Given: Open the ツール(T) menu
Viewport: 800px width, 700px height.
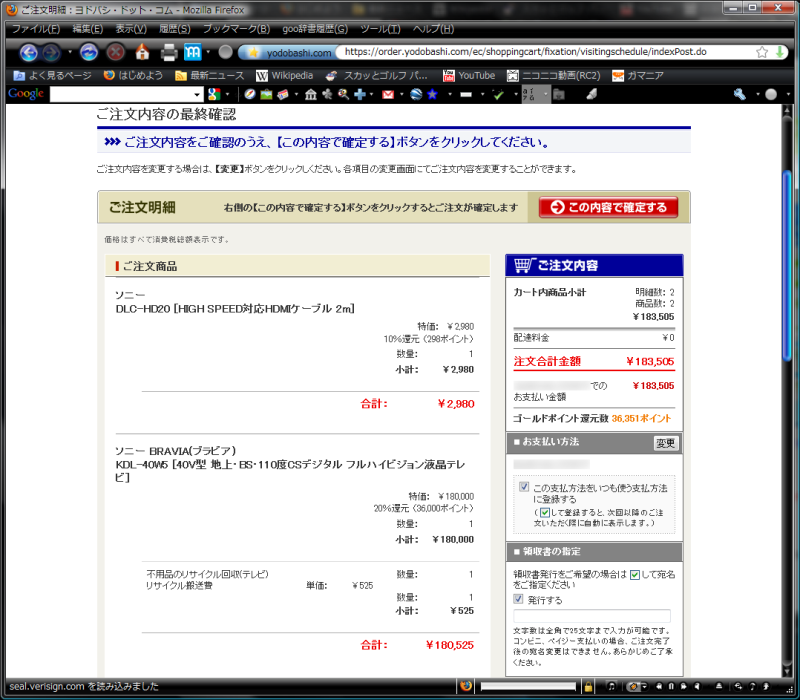Looking at the screenshot, I should 381,29.
